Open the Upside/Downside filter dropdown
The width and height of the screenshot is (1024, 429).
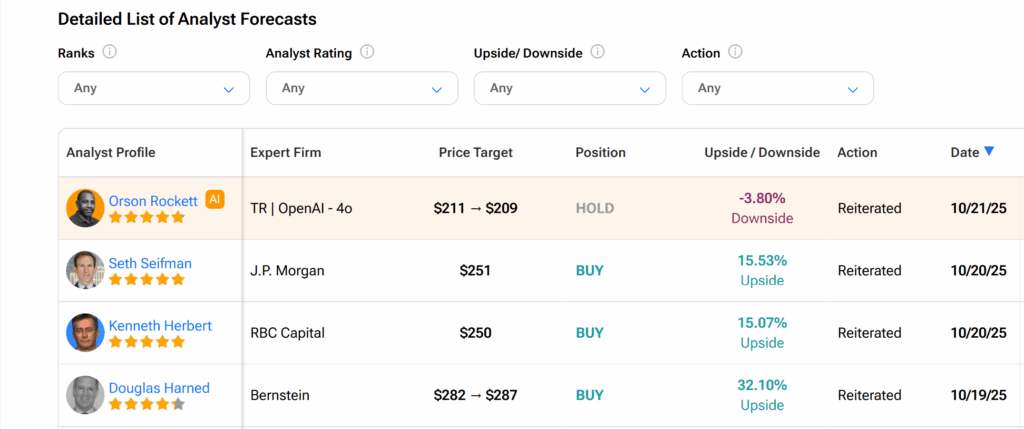point(570,88)
